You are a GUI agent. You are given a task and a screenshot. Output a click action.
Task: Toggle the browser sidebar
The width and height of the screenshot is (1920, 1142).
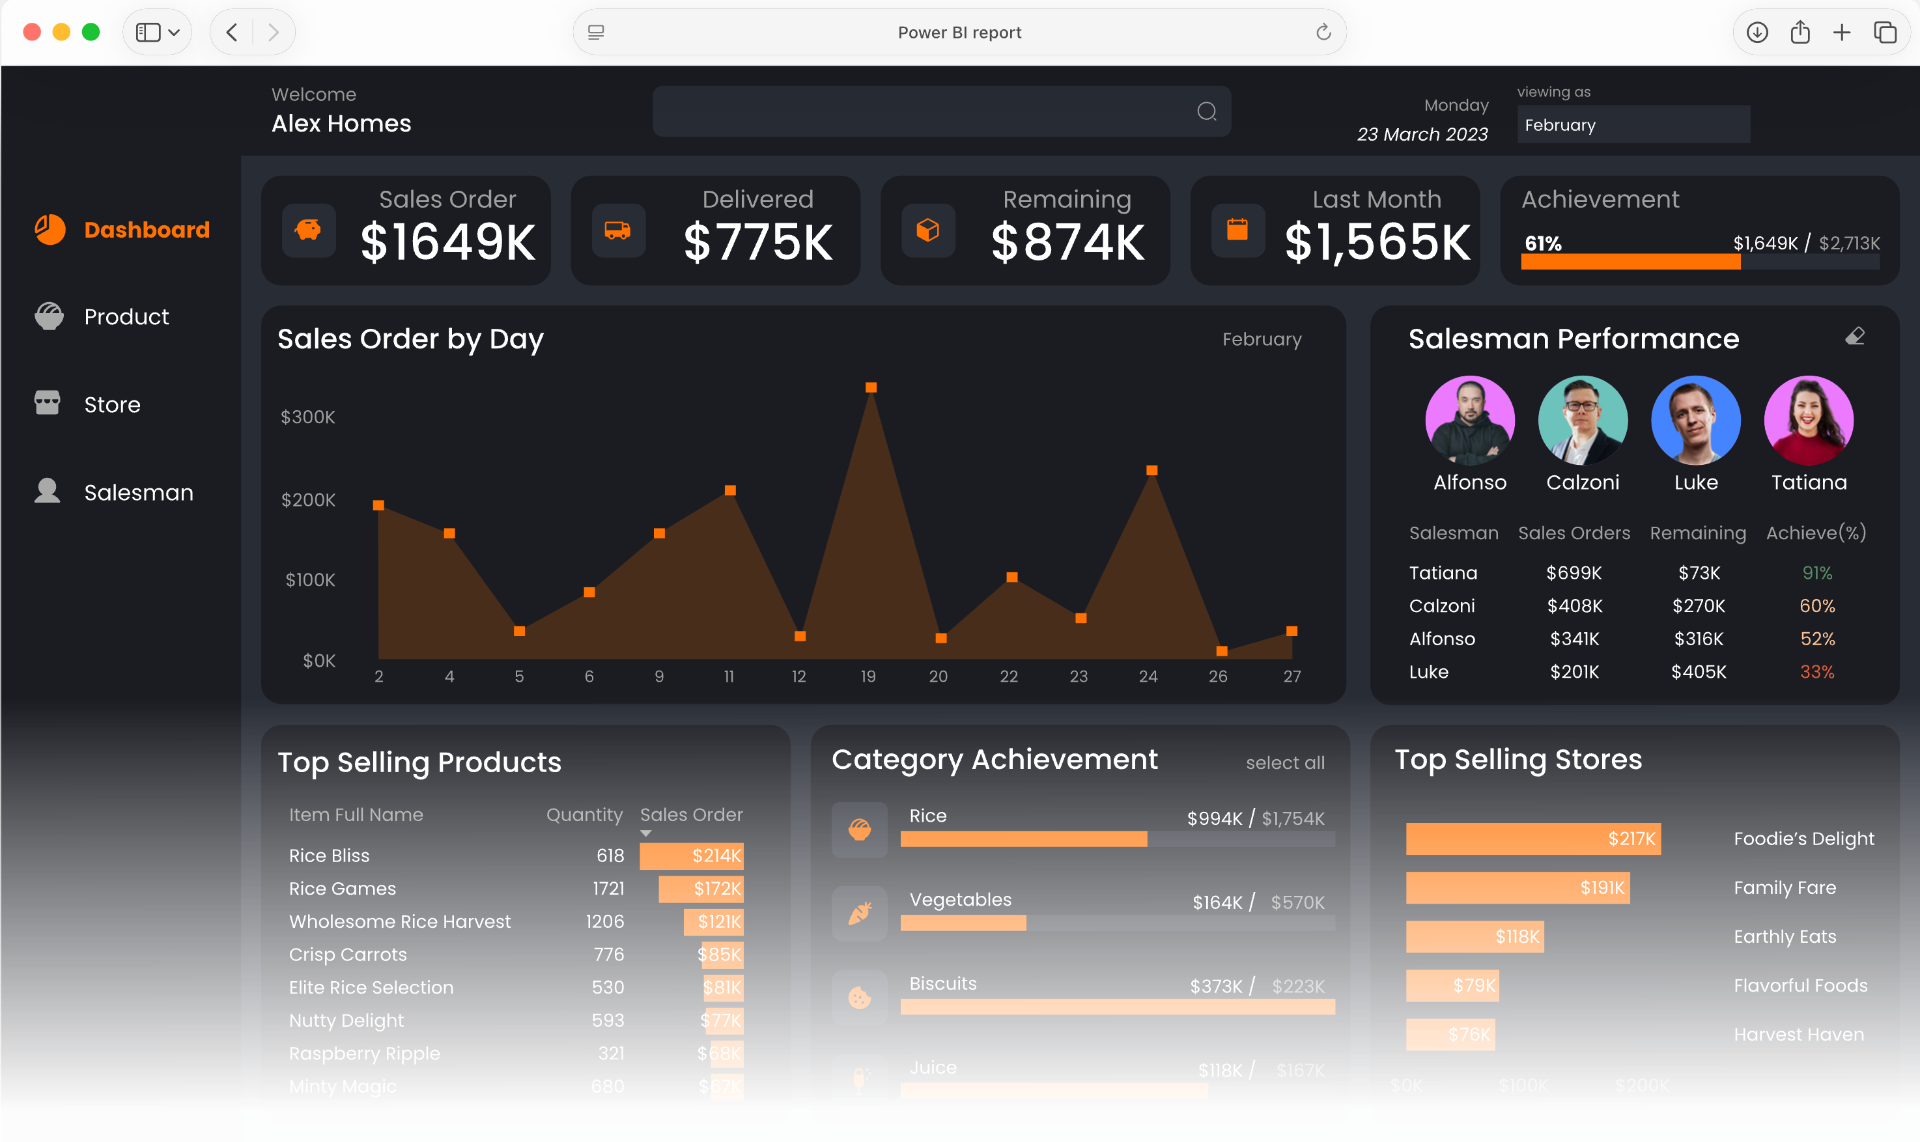tap(148, 32)
